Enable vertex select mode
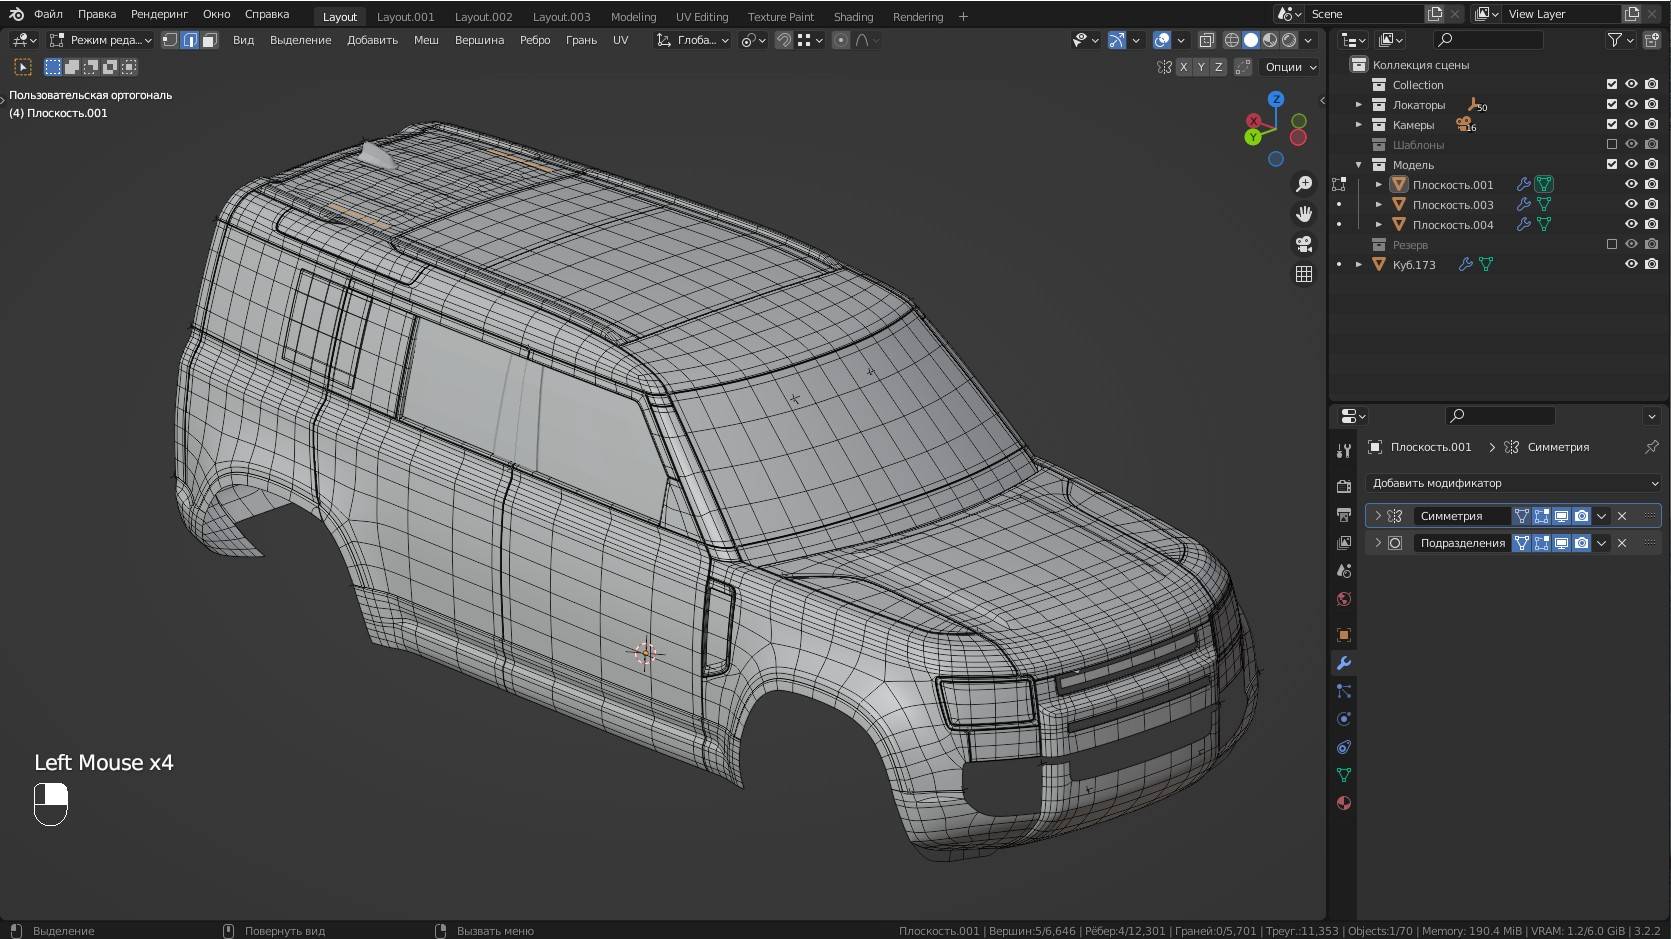Screen dimensions: 1671x939 click(170, 40)
